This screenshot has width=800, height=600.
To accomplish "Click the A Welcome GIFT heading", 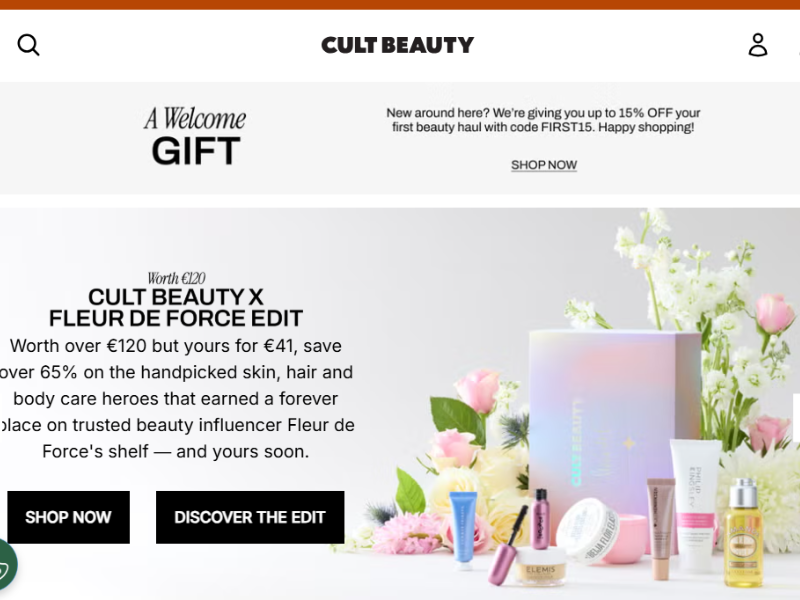I will click(195, 136).
